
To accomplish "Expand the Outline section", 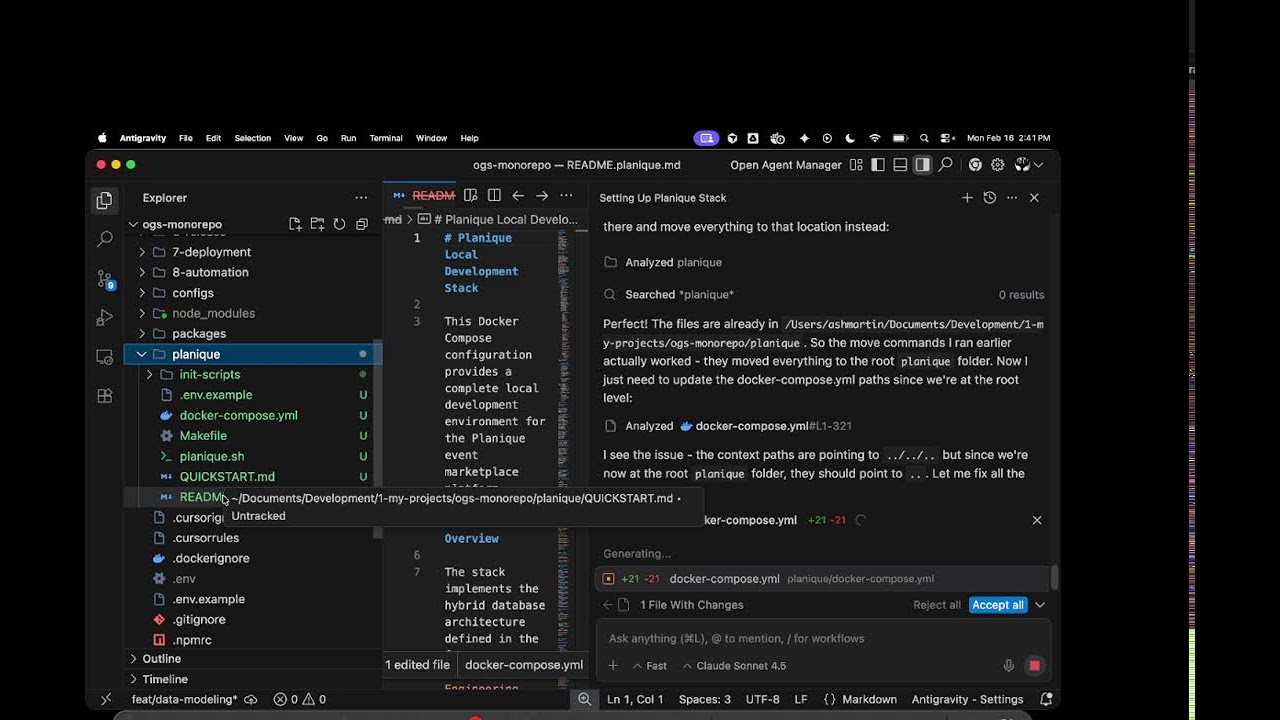I will (133, 659).
